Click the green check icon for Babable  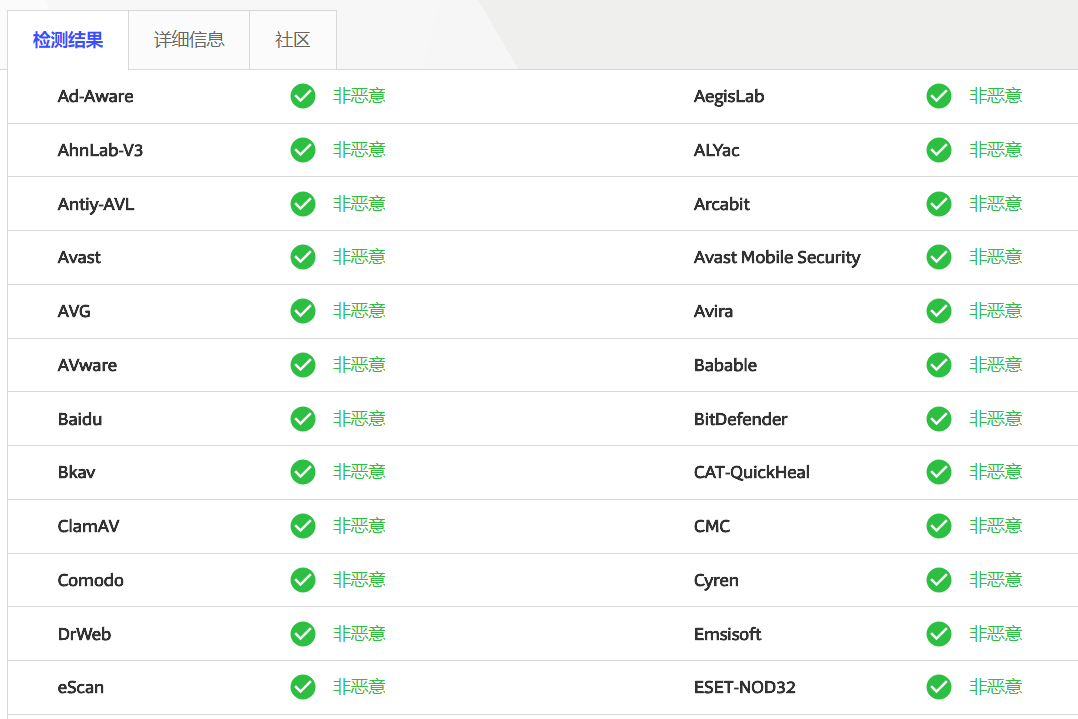coord(938,365)
